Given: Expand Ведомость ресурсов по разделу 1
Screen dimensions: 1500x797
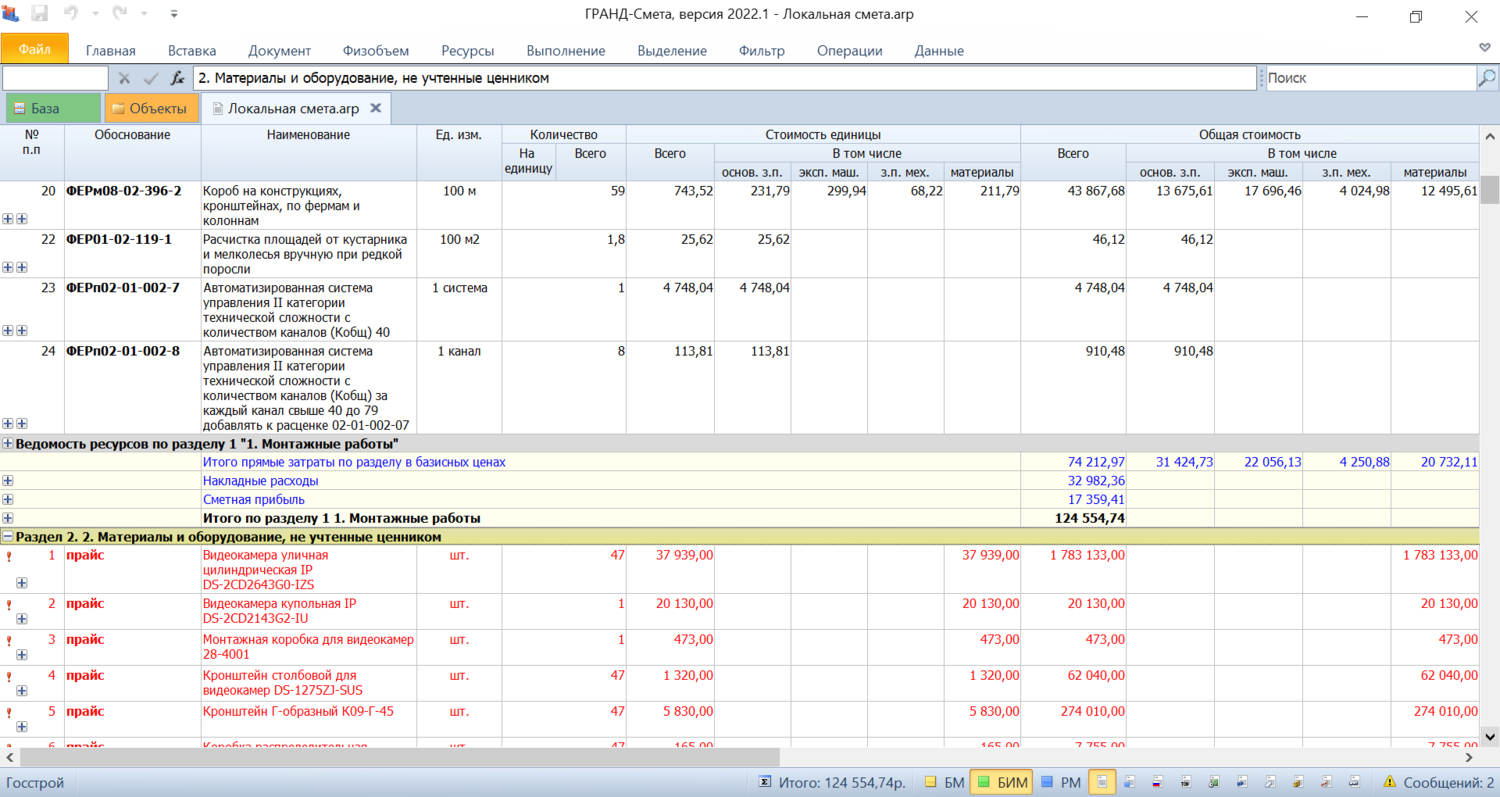Looking at the screenshot, I should [x=8, y=443].
